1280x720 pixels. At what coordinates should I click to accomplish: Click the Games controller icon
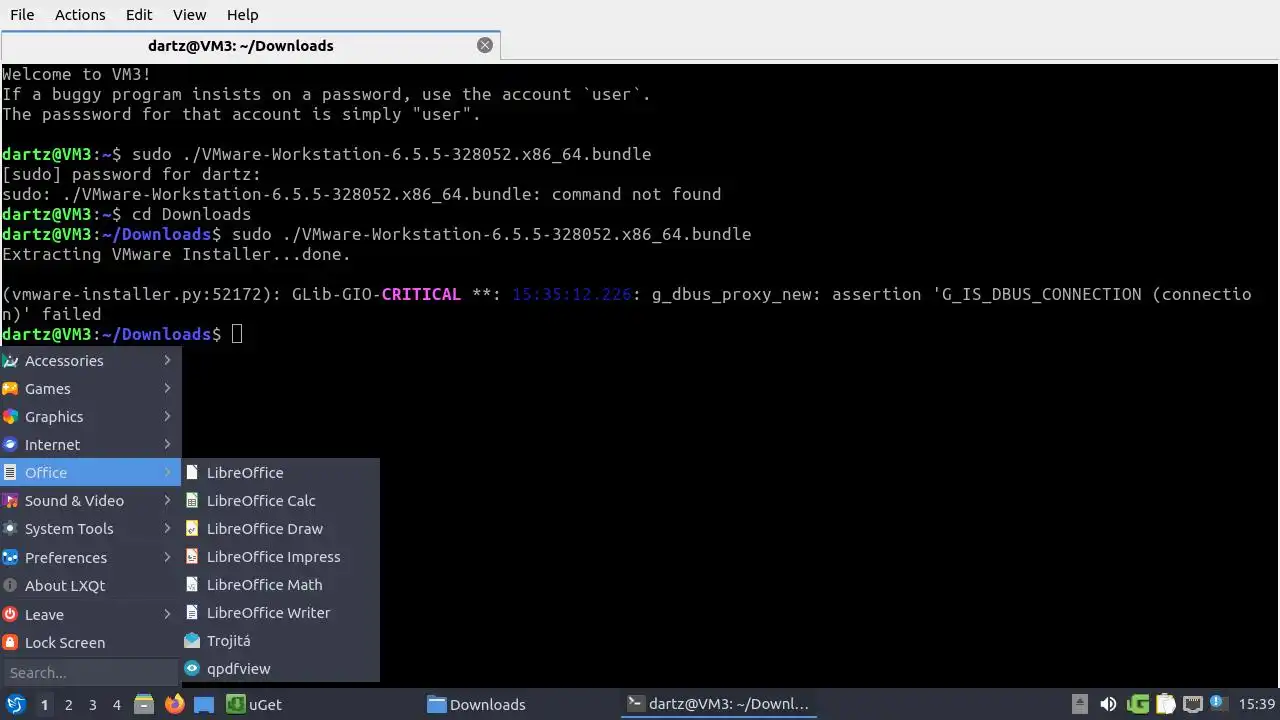coord(10,388)
